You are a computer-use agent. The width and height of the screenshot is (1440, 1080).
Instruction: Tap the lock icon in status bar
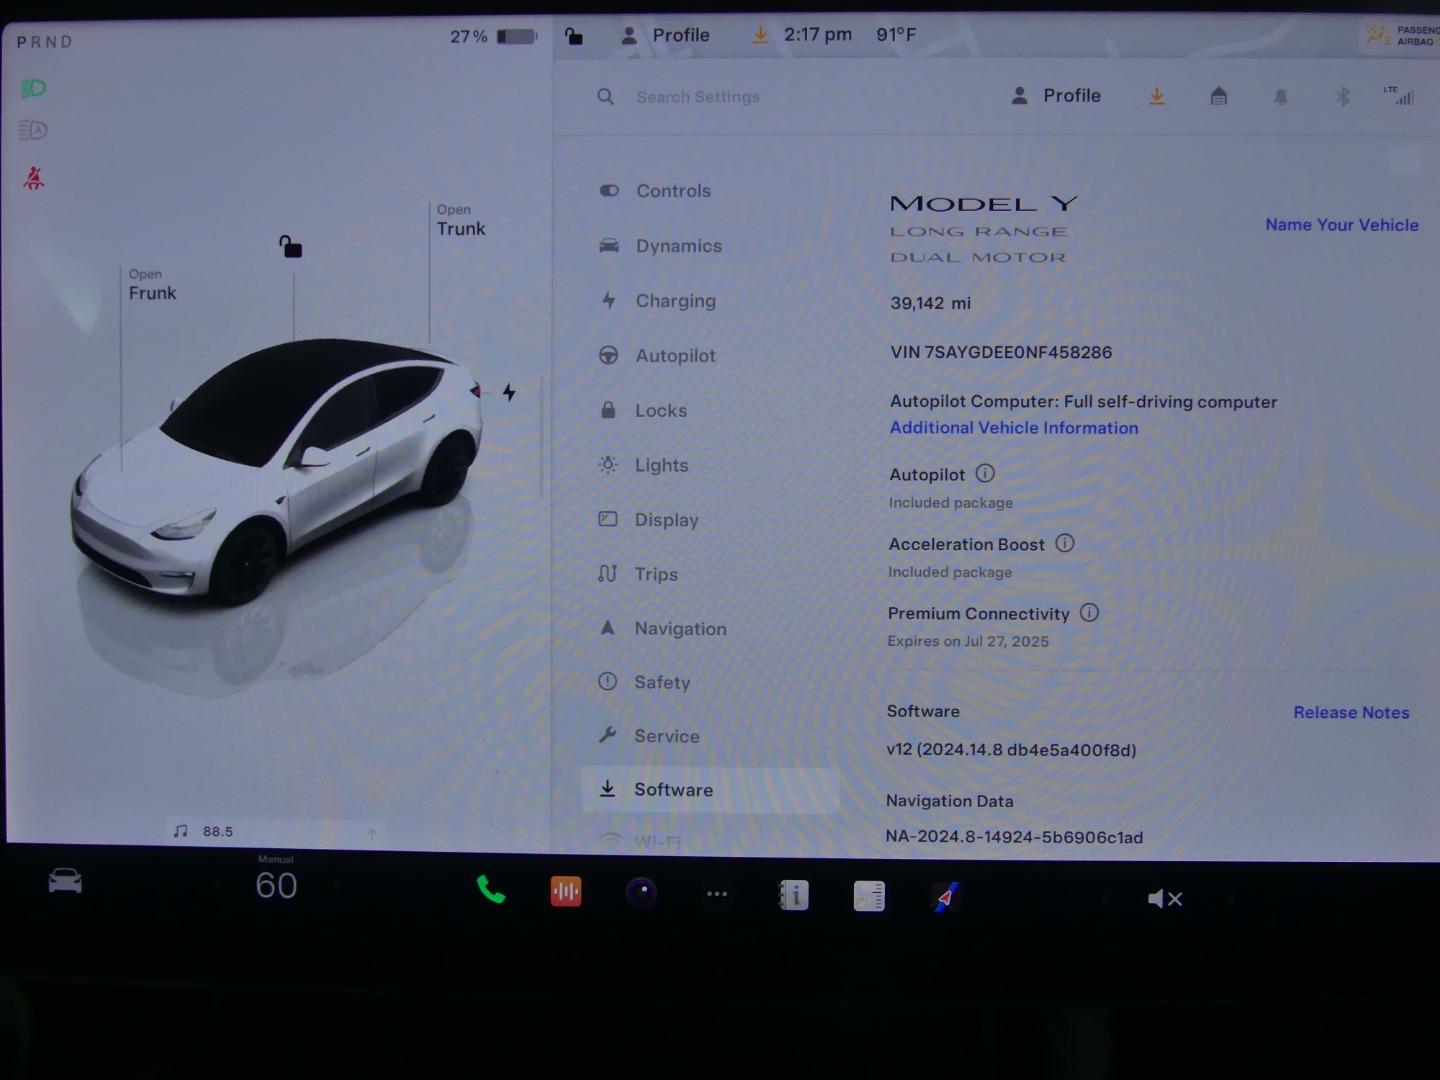point(574,36)
